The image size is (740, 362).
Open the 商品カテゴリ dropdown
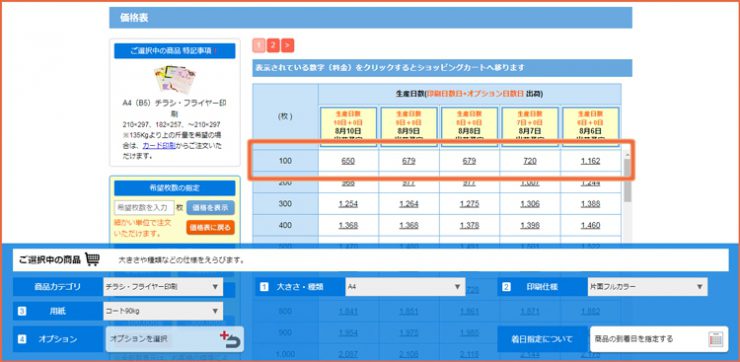[x=163, y=286]
